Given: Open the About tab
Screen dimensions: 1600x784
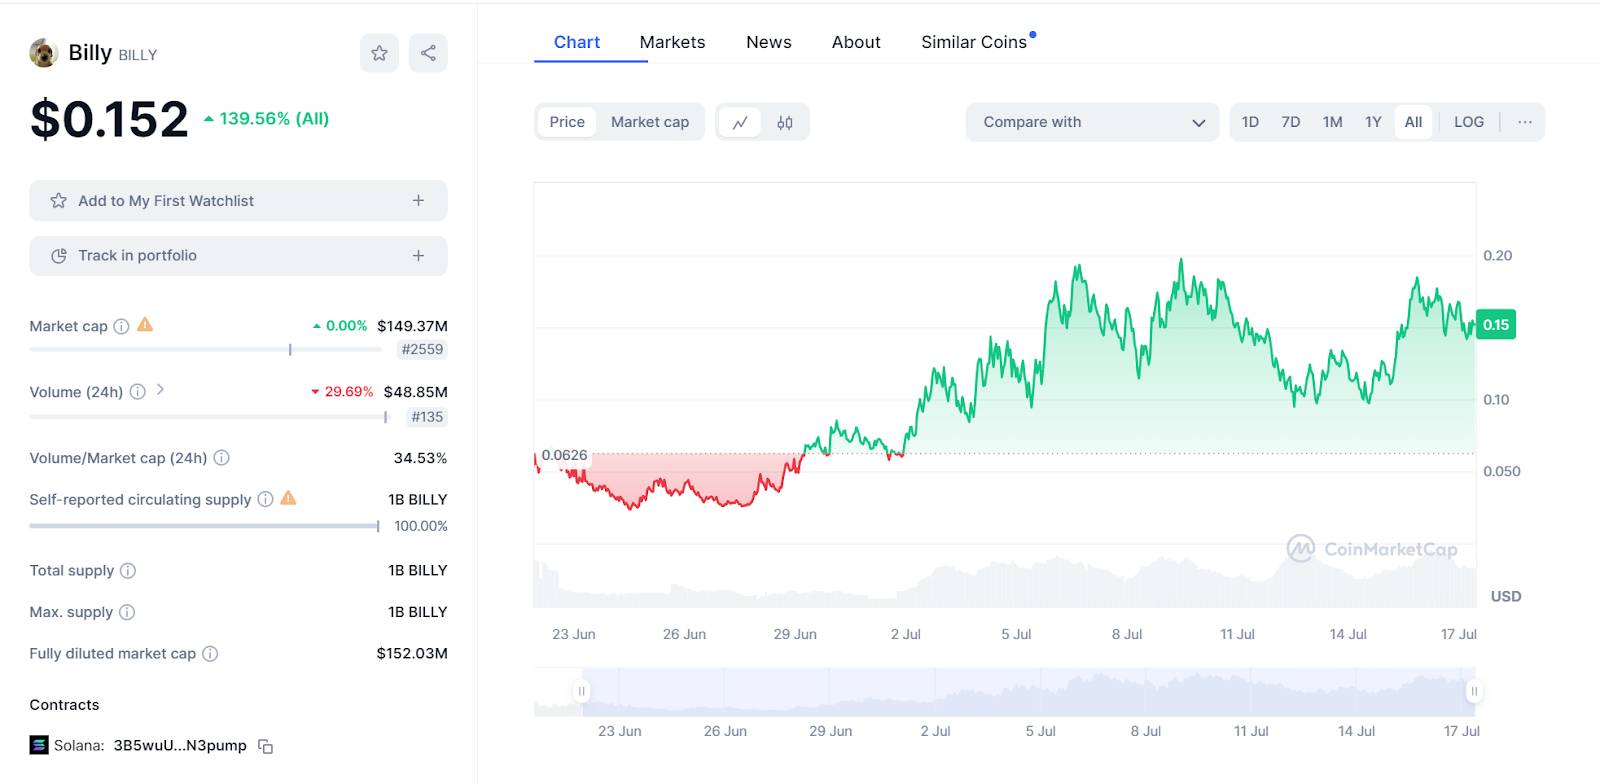Looking at the screenshot, I should point(856,42).
